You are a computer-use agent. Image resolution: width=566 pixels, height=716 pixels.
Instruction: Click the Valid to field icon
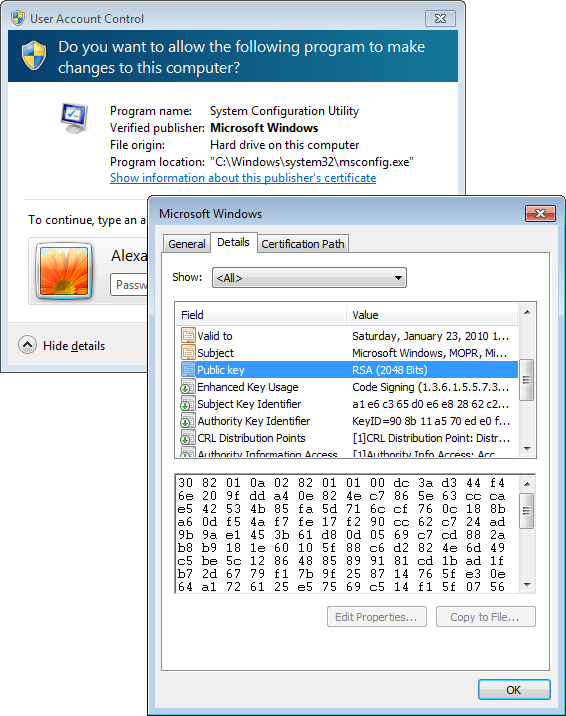(x=188, y=336)
